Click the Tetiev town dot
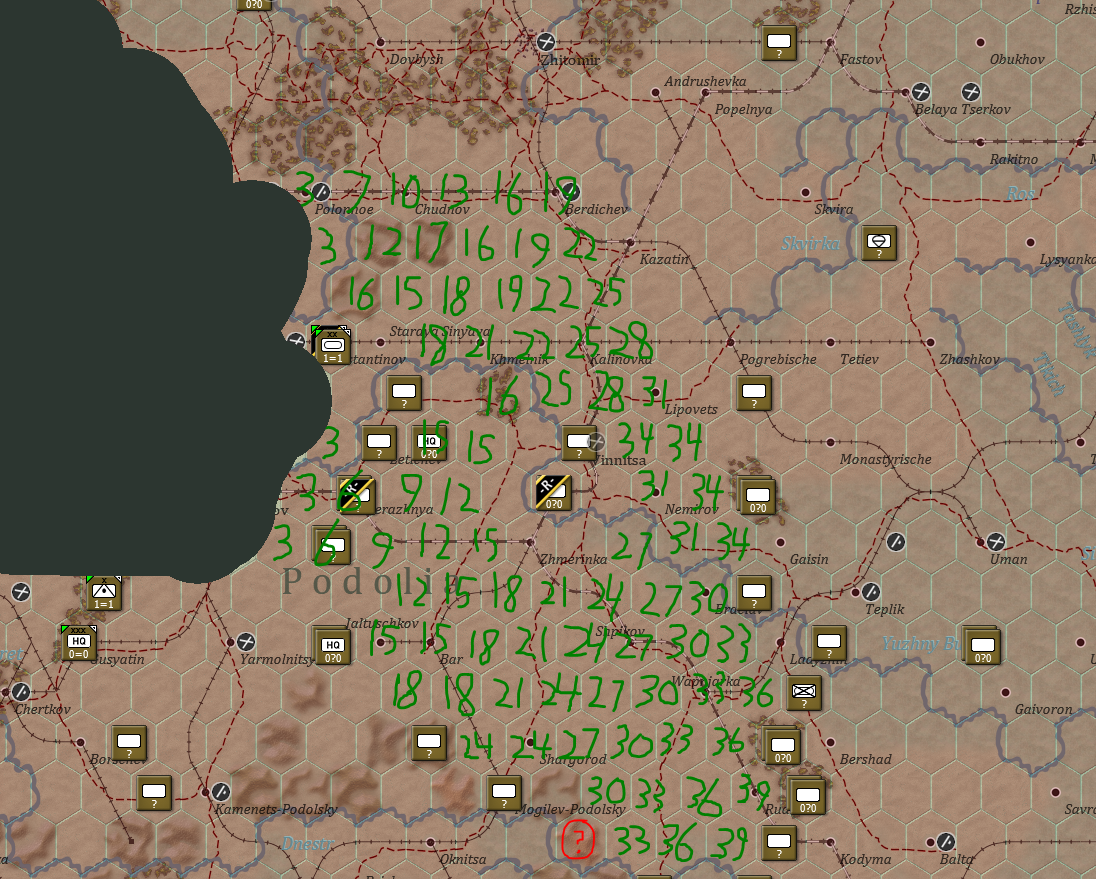Image resolution: width=1096 pixels, height=879 pixels. [x=830, y=342]
